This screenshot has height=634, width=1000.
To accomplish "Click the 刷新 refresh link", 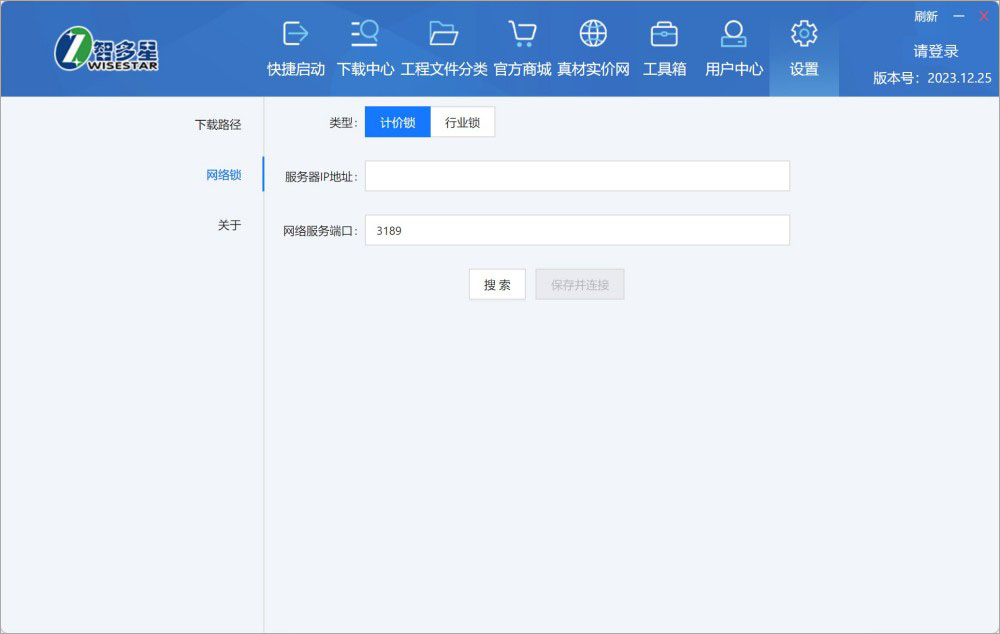I will coord(925,16).
